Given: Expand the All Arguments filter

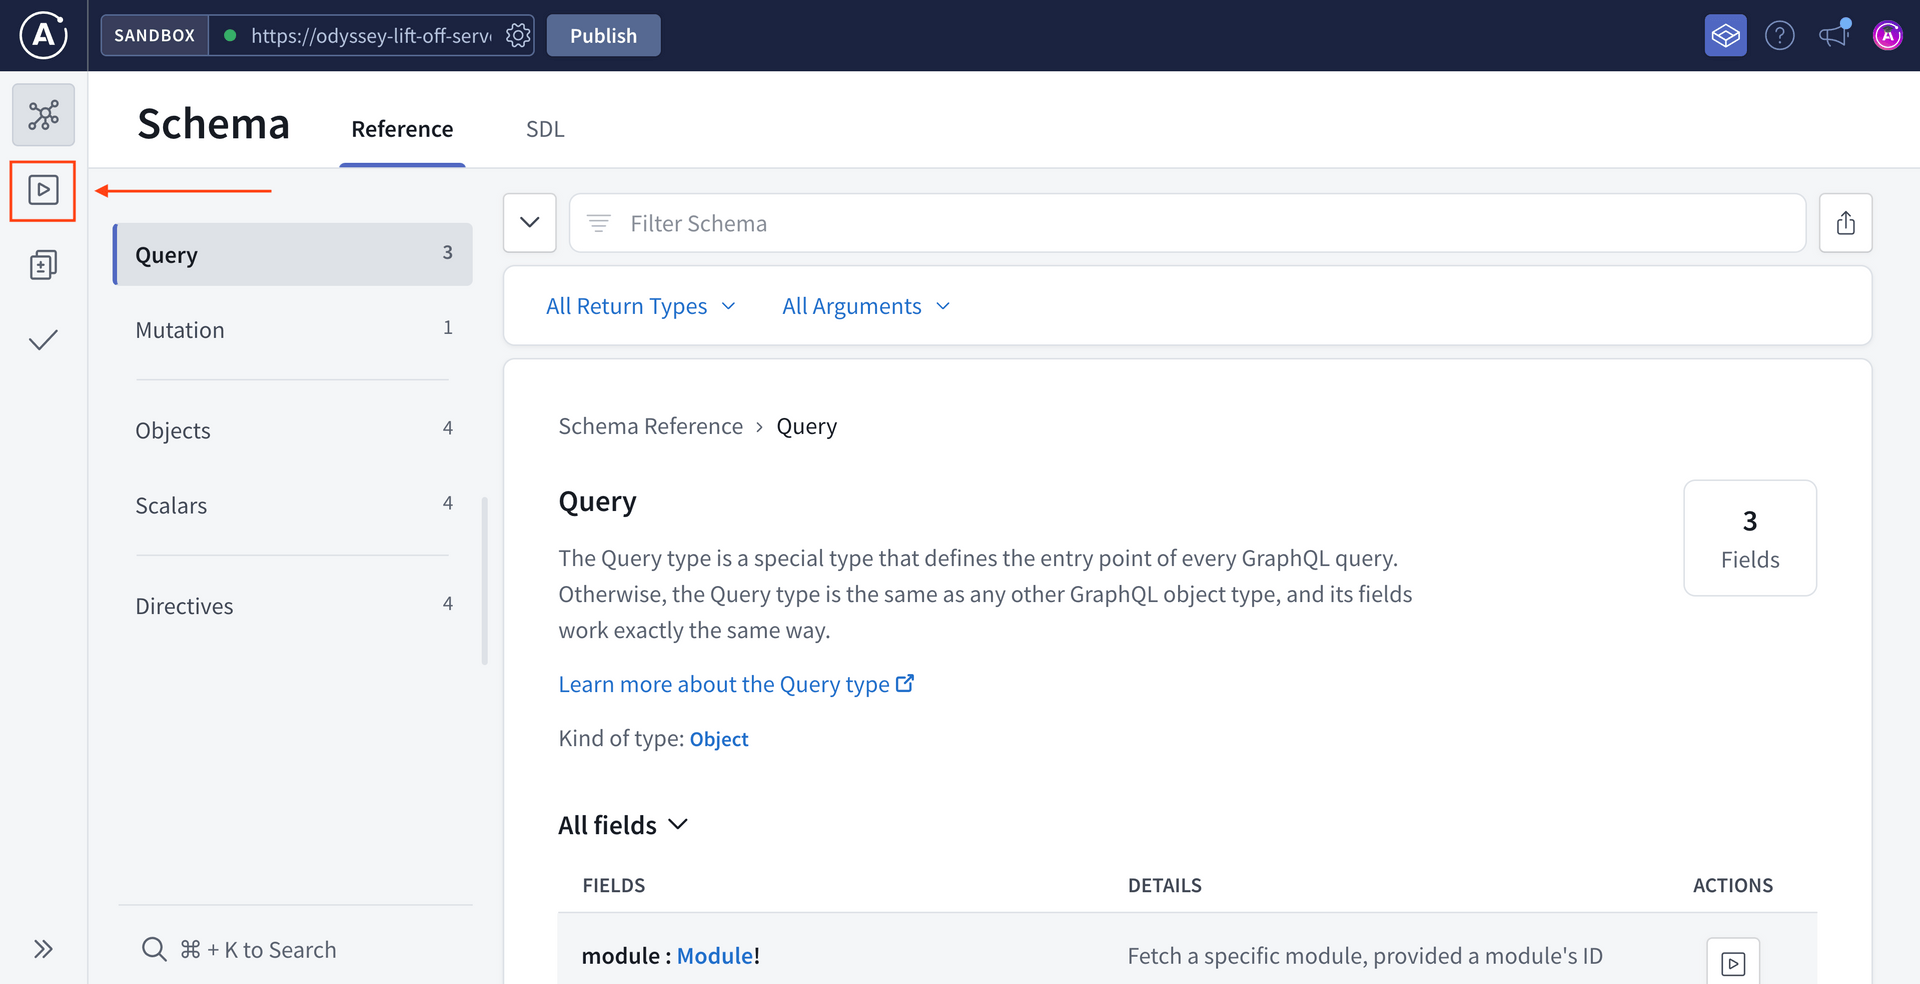Looking at the screenshot, I should coord(864,305).
